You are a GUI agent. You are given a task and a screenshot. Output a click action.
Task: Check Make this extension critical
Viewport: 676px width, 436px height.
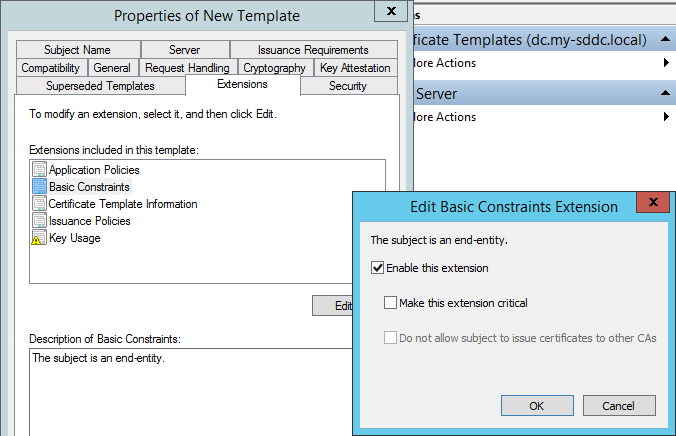[x=390, y=303]
